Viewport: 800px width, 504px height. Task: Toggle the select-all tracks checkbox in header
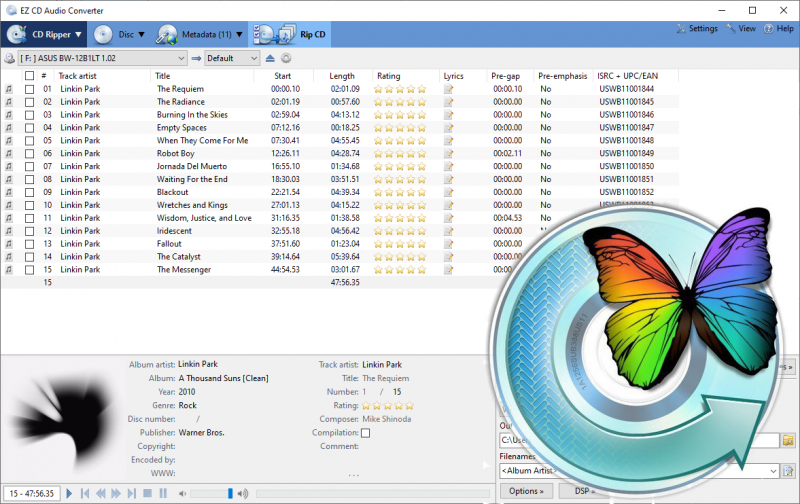coord(30,76)
